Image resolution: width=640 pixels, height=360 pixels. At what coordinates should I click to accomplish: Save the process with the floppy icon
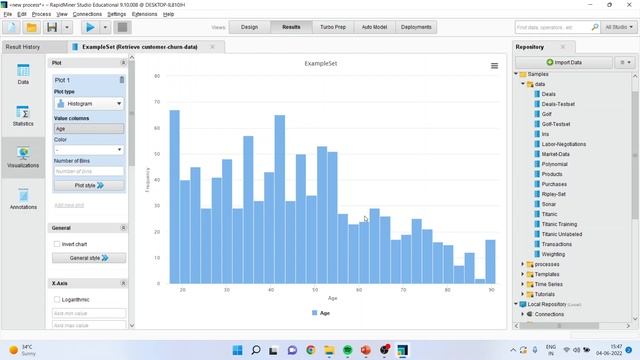click(52, 27)
